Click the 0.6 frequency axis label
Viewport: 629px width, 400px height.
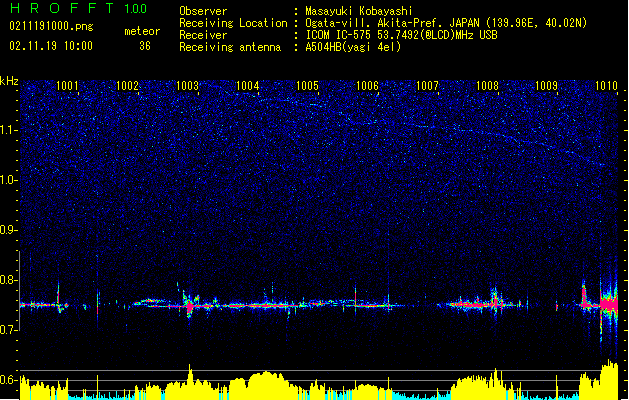point(9,380)
